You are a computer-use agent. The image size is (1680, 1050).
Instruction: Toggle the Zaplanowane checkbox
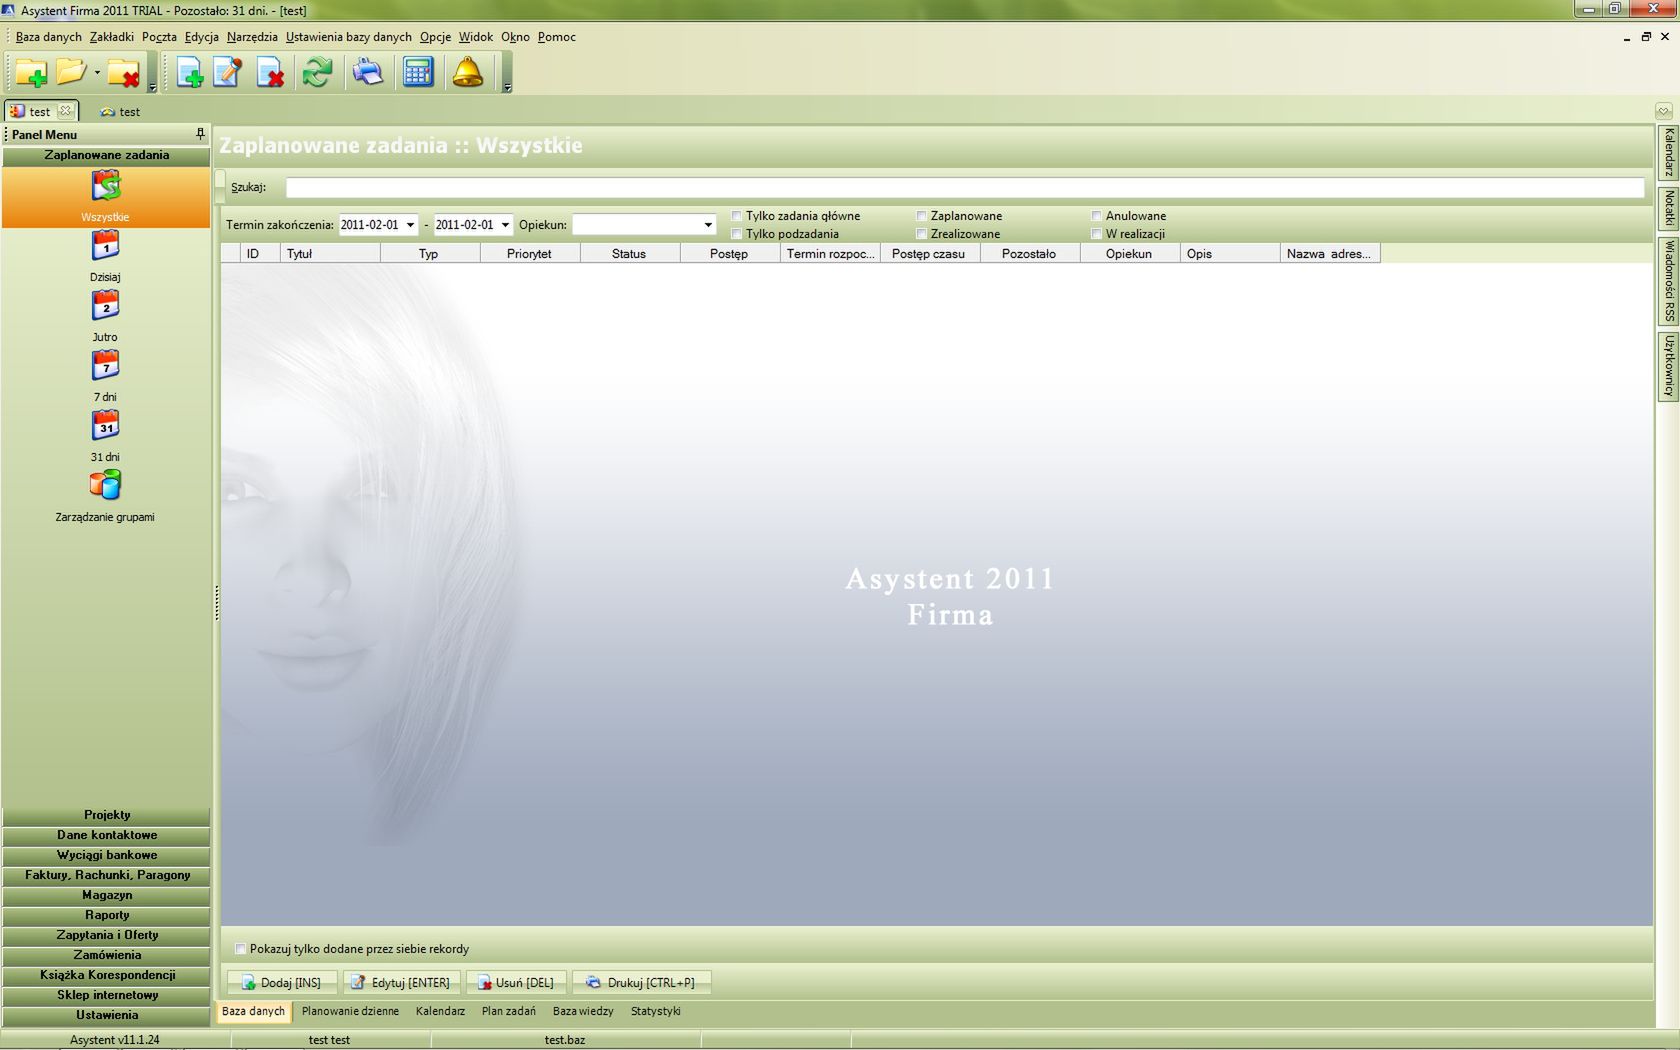(921, 216)
